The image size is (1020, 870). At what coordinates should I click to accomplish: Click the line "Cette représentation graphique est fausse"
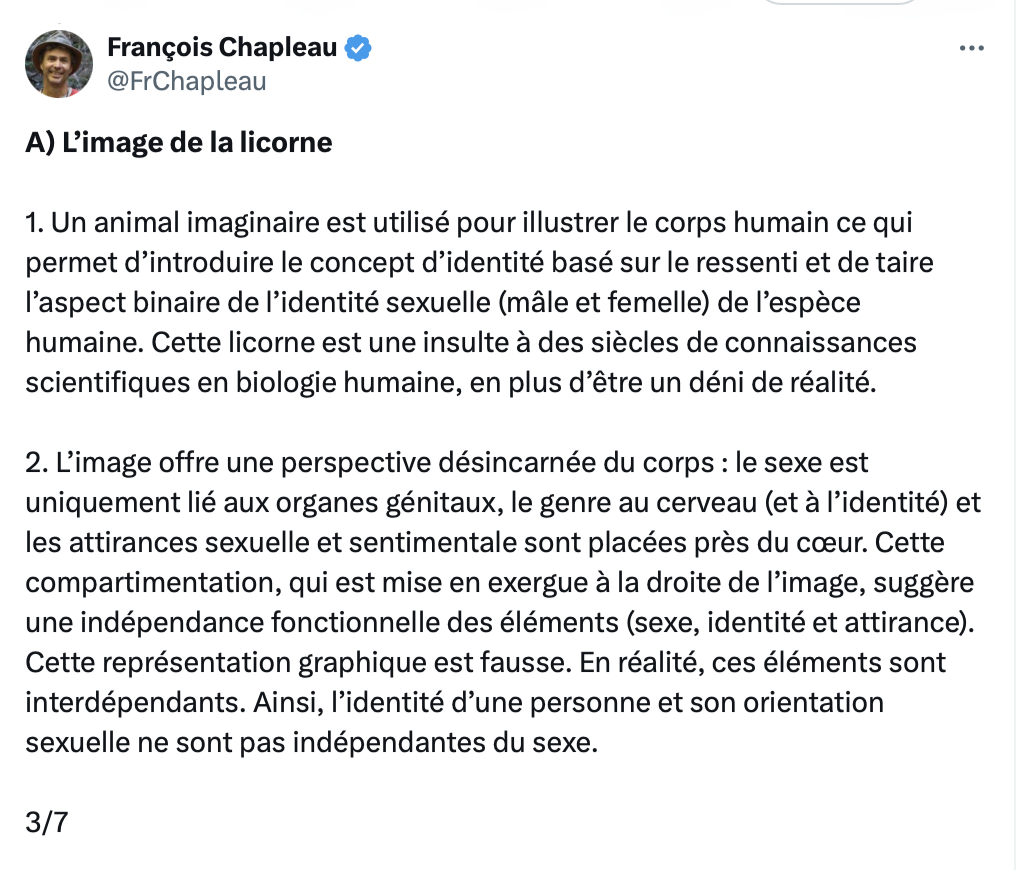coord(486,662)
